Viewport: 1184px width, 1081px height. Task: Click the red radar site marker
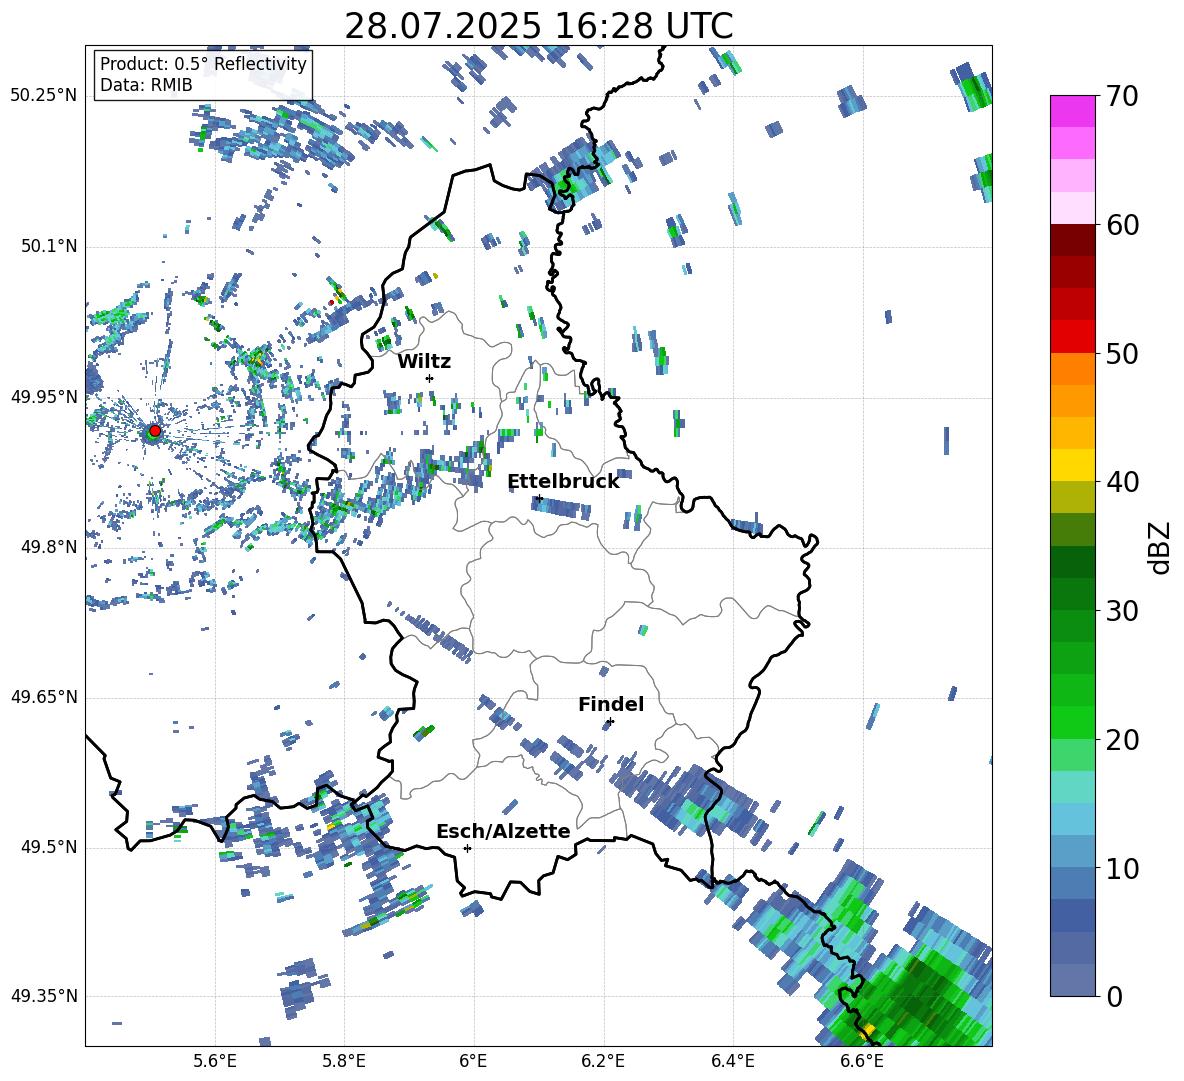[x=155, y=430]
